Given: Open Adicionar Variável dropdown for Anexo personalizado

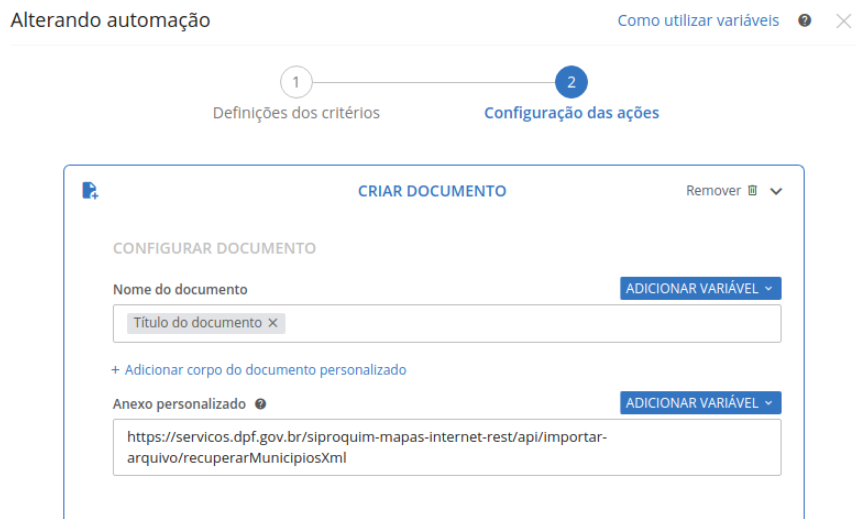Looking at the screenshot, I should pos(700,403).
